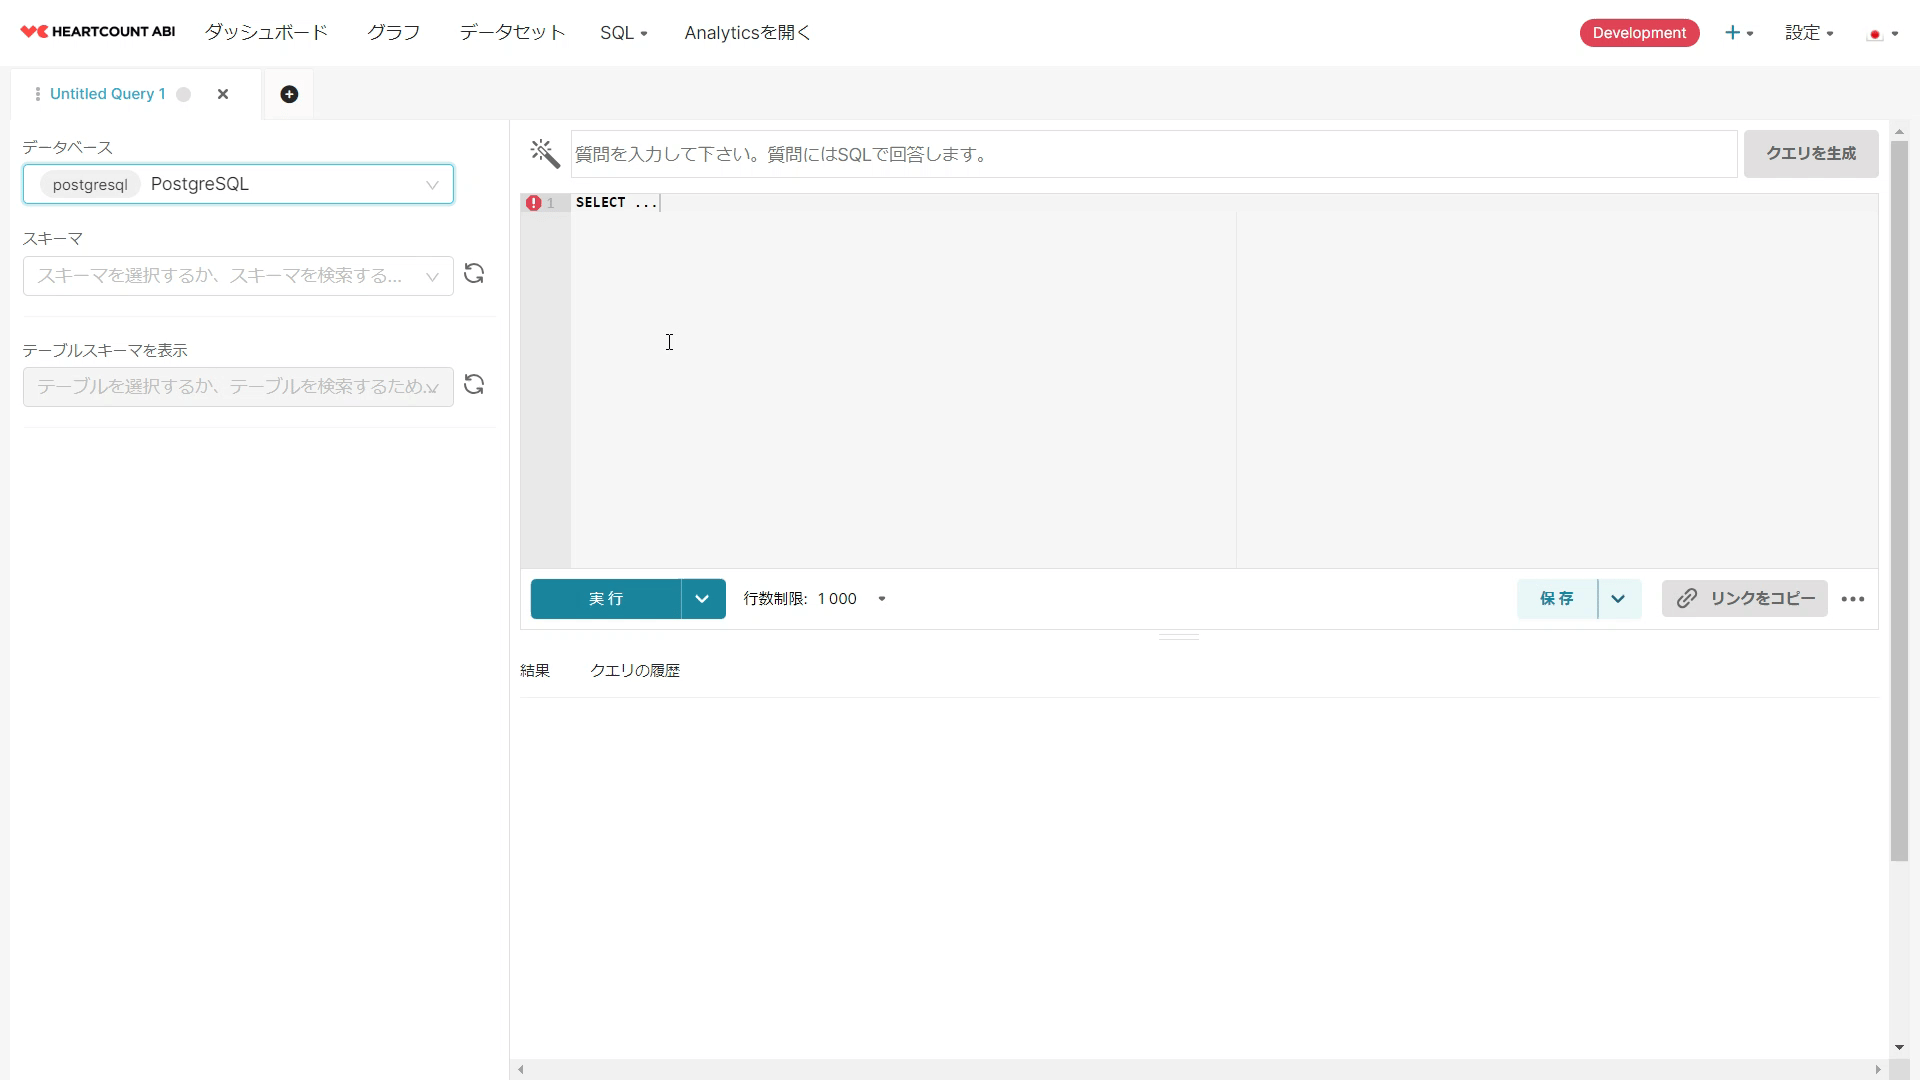This screenshot has width=1920, height=1080.
Task: Refresh the table list
Action: 474,385
